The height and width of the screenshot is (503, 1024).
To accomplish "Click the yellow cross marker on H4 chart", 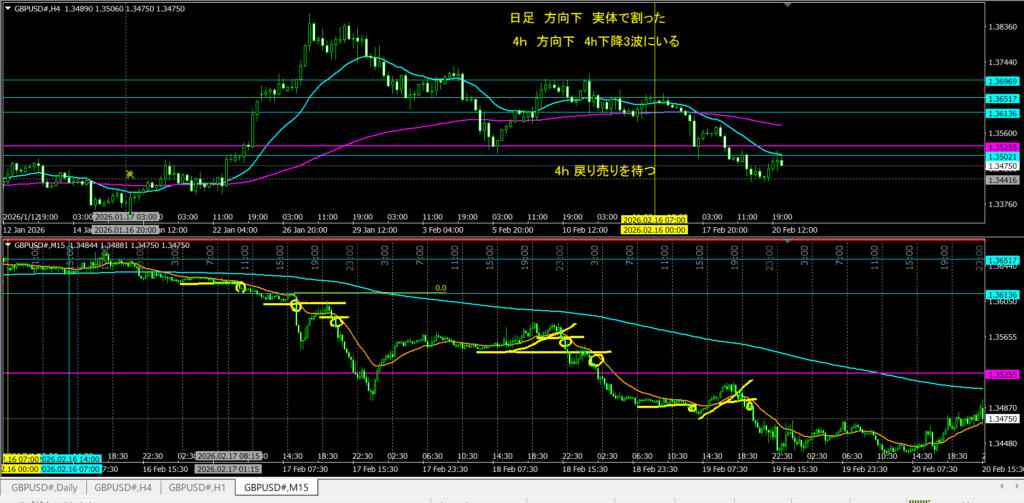I will click(129, 174).
